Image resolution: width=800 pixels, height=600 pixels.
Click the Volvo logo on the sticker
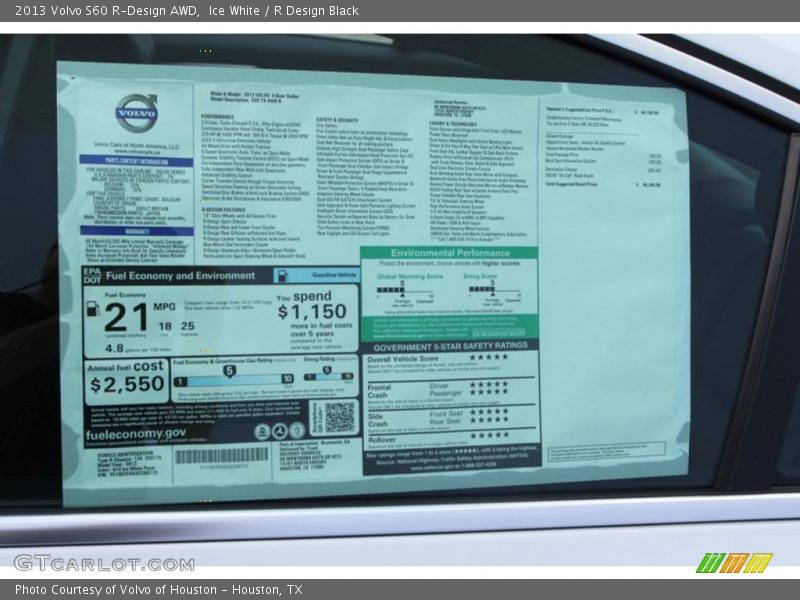136,112
